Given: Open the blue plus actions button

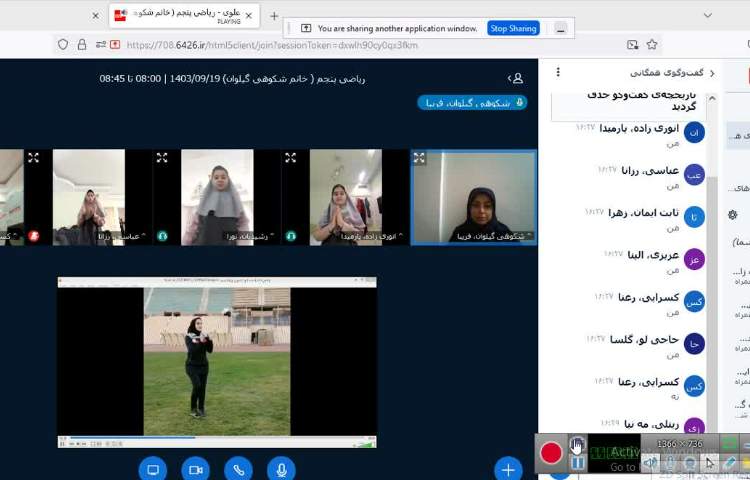Looking at the screenshot, I should [508, 469].
